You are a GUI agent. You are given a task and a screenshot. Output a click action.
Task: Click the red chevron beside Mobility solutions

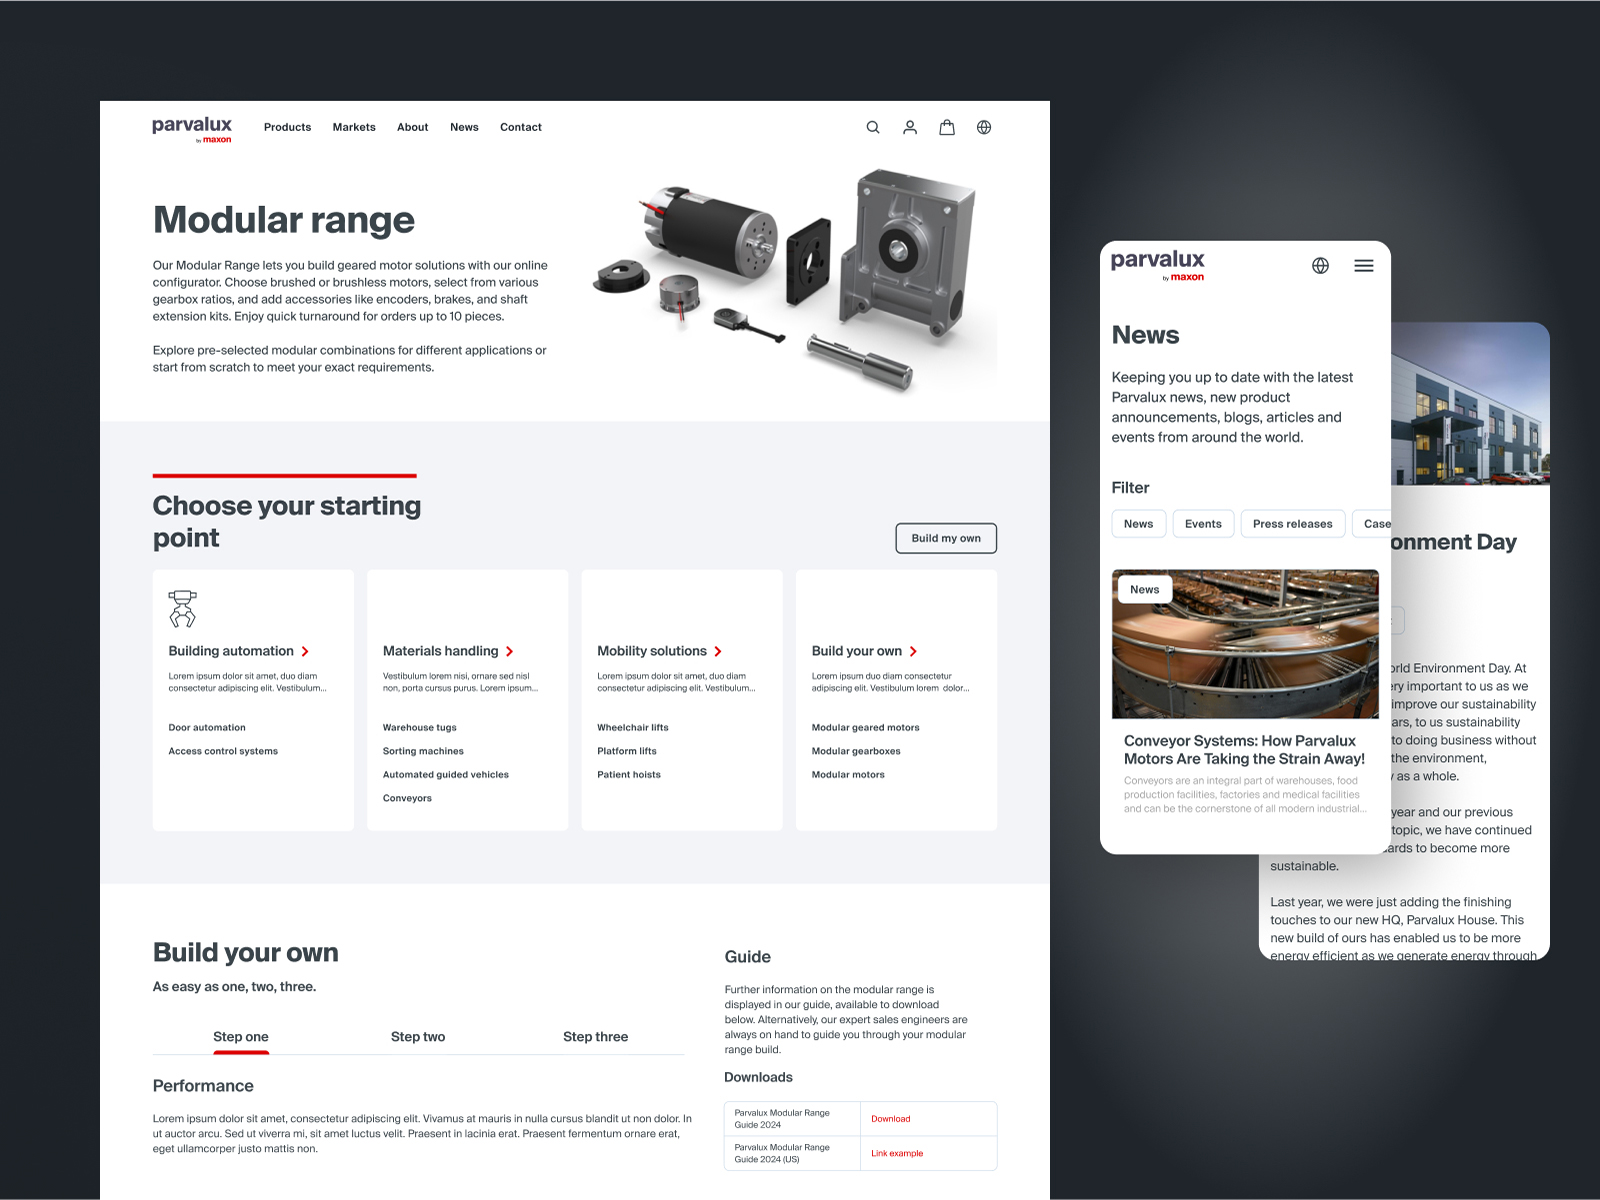(718, 651)
